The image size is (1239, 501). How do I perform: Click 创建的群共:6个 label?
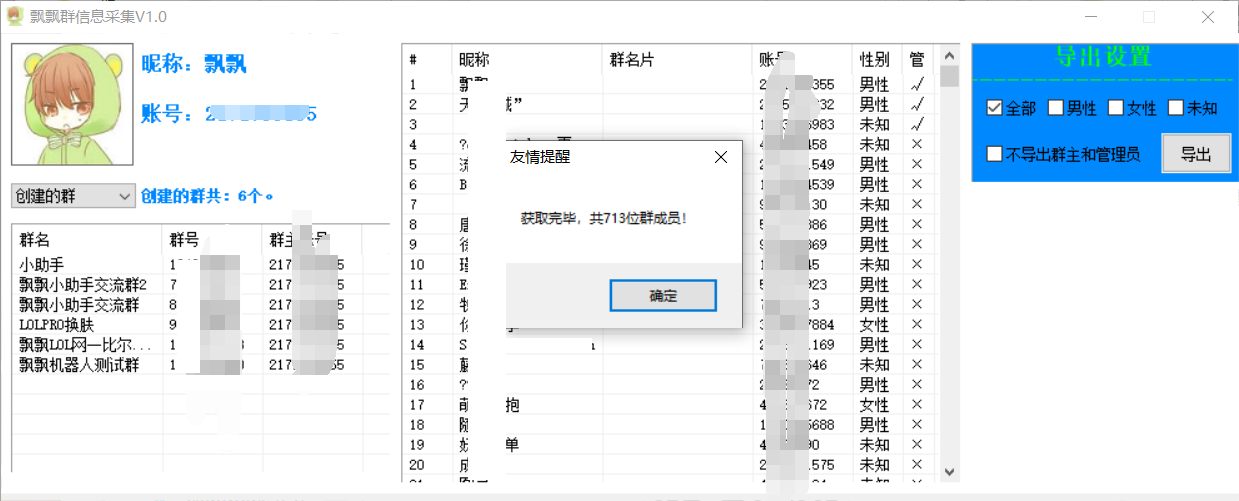tap(207, 196)
